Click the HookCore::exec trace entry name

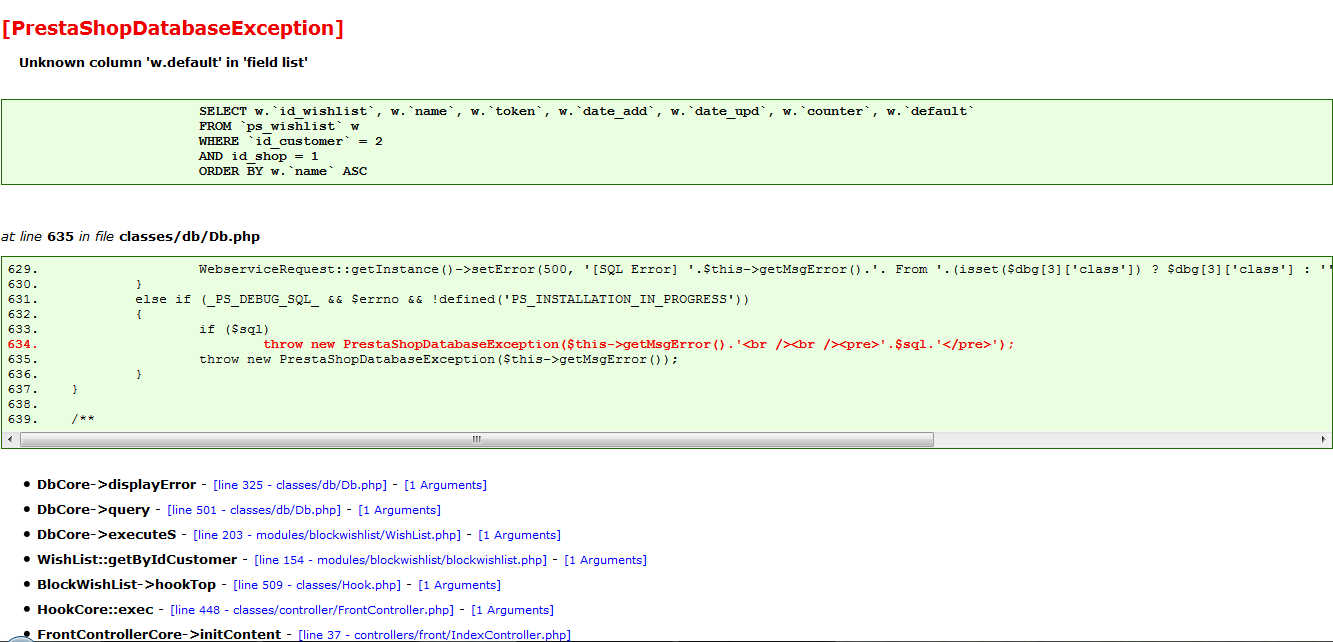[95, 610]
